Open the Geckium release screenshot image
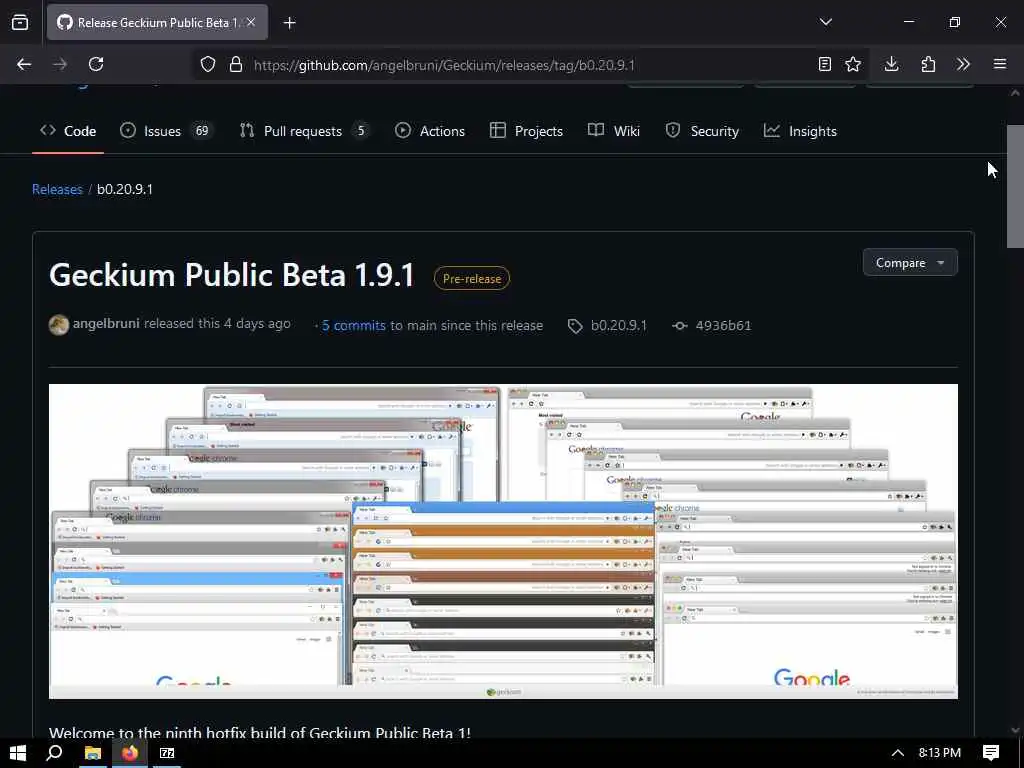The width and height of the screenshot is (1024, 768). [x=504, y=541]
